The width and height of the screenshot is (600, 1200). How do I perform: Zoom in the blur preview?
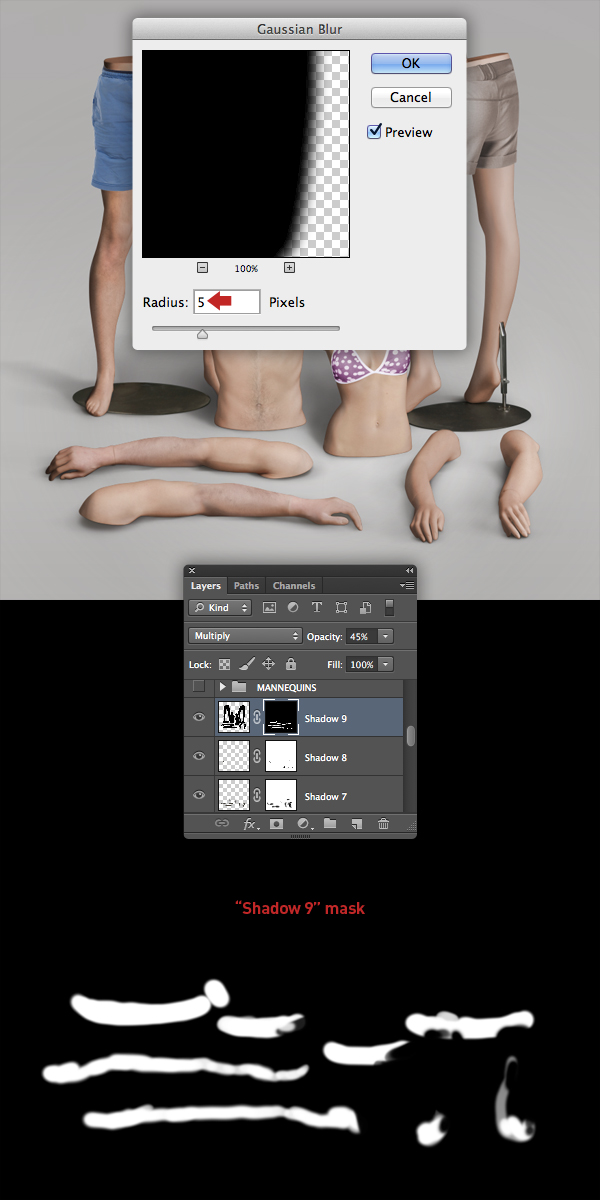tap(289, 267)
